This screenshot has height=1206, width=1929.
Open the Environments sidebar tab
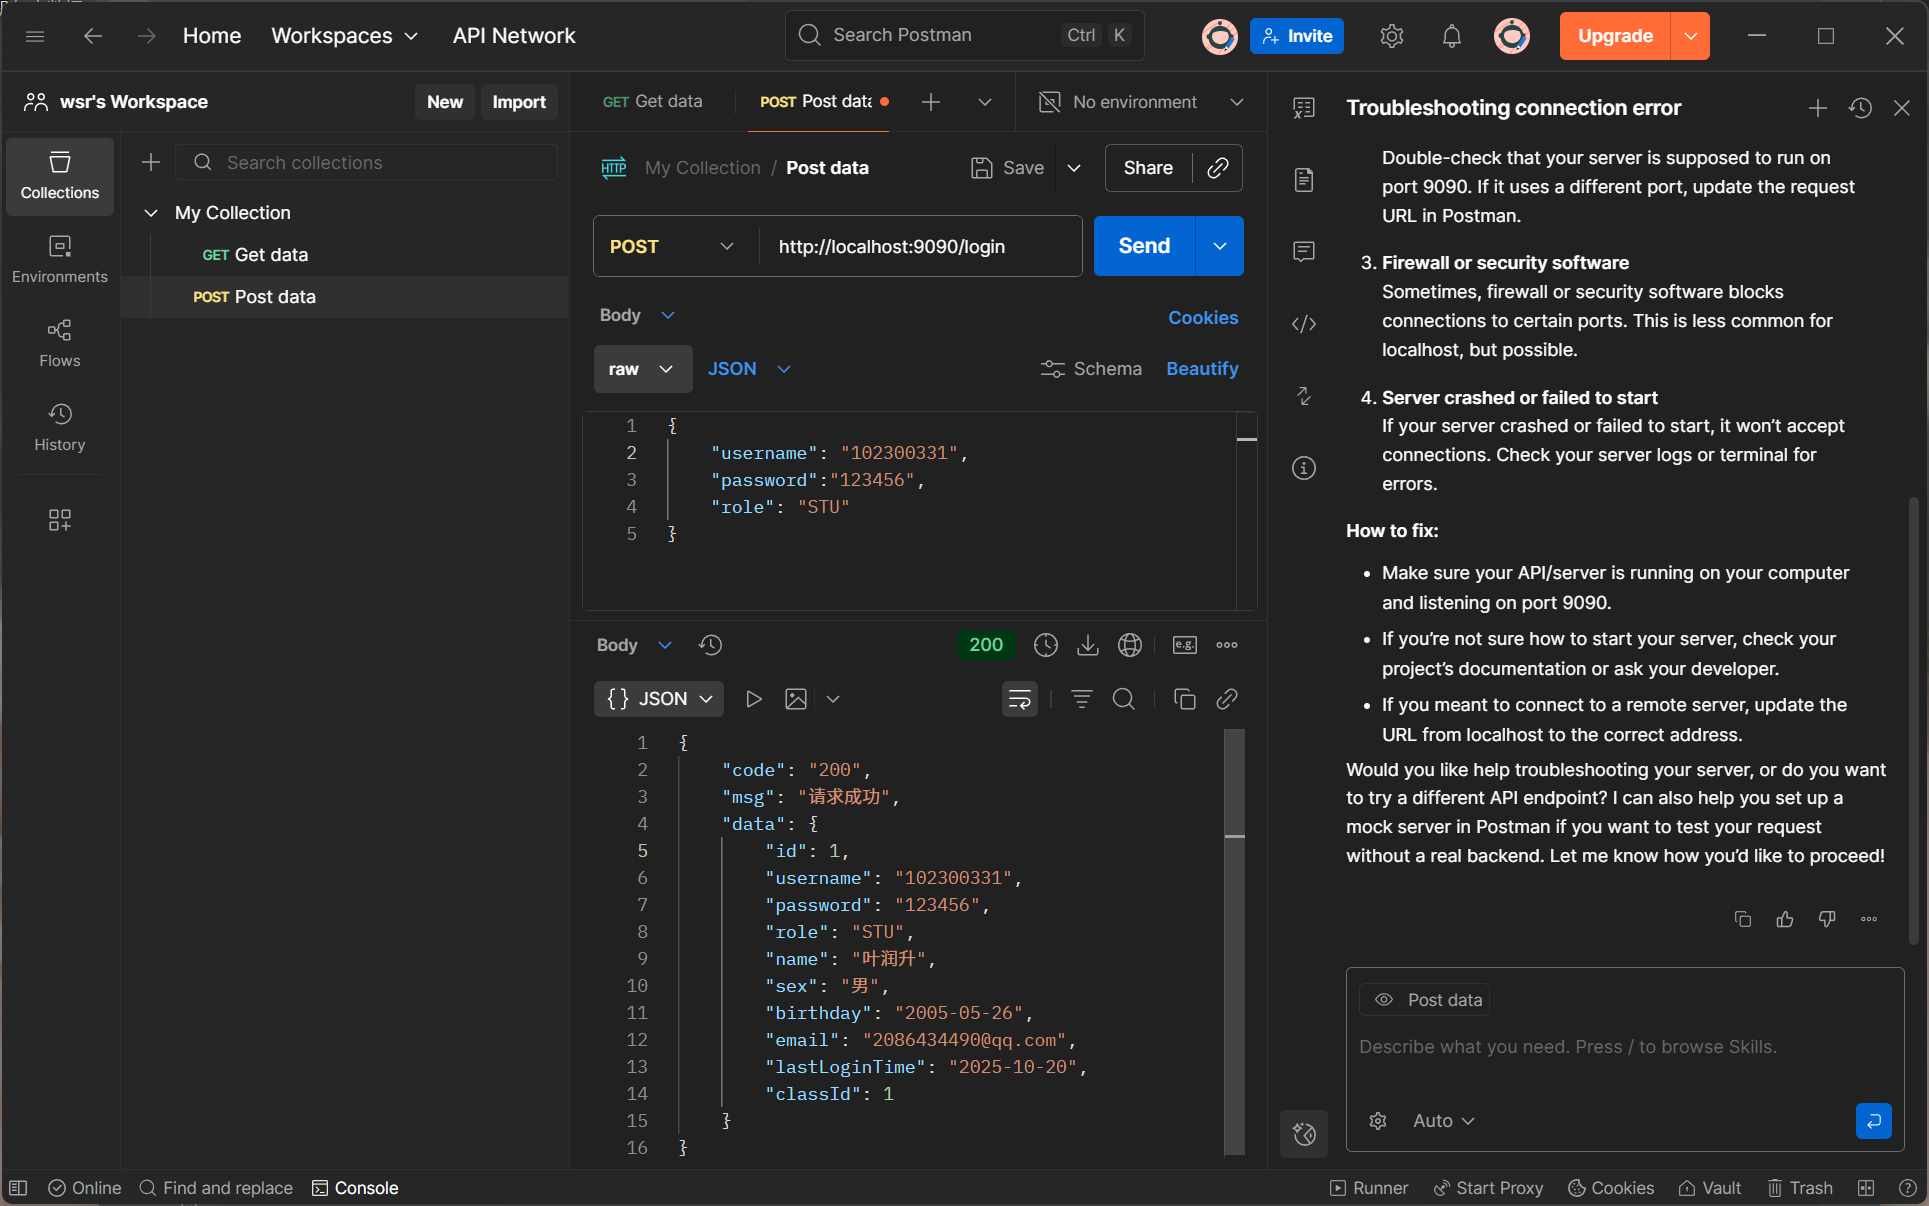click(x=60, y=260)
